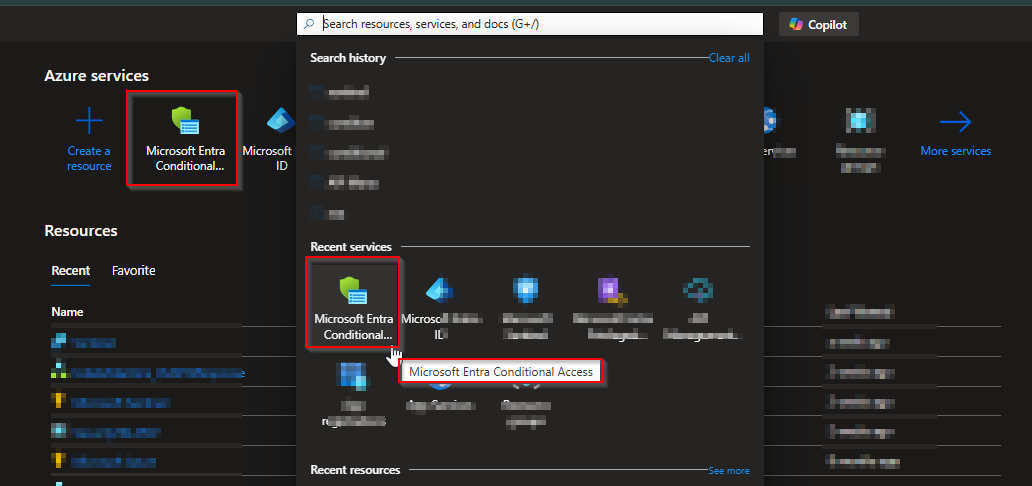Click the purple service icon in Recent services
Image resolution: width=1032 pixels, height=486 pixels.
pyautogui.click(x=610, y=291)
